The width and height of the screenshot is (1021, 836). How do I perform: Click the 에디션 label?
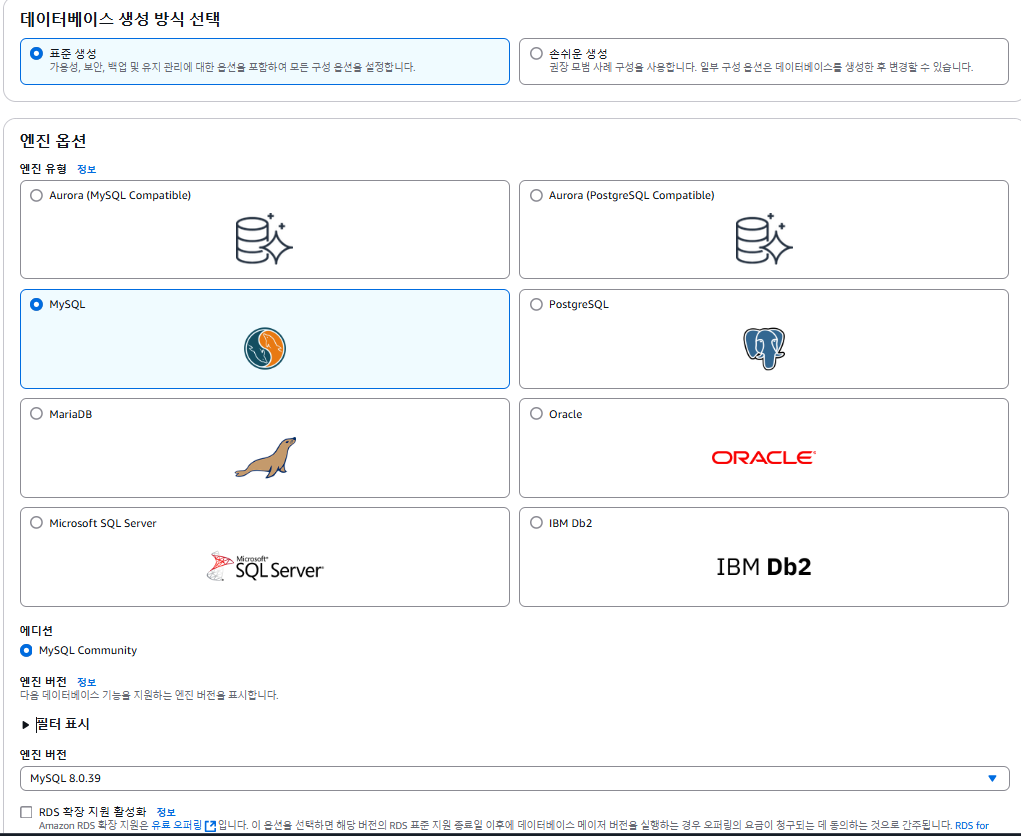click(36, 630)
